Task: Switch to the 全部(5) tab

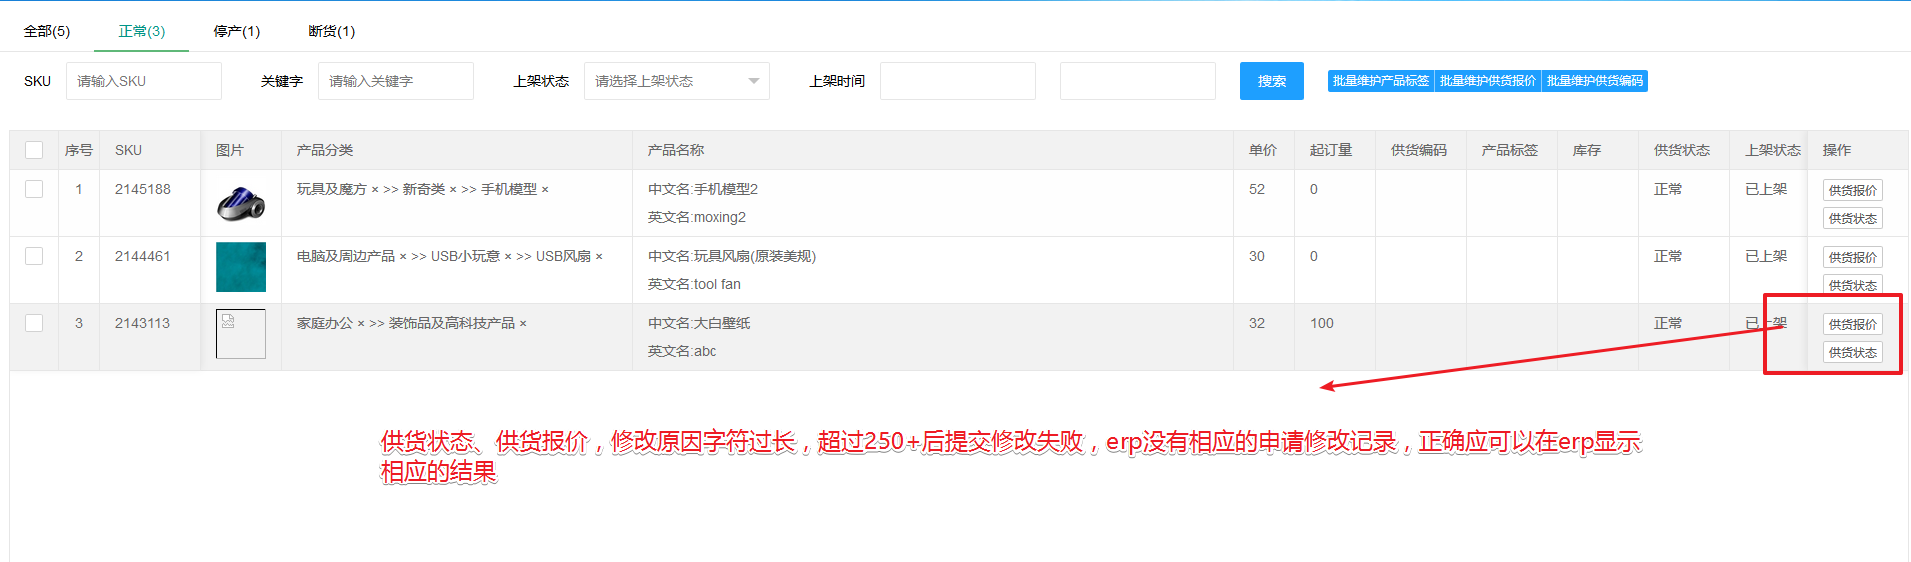Action: [x=47, y=31]
